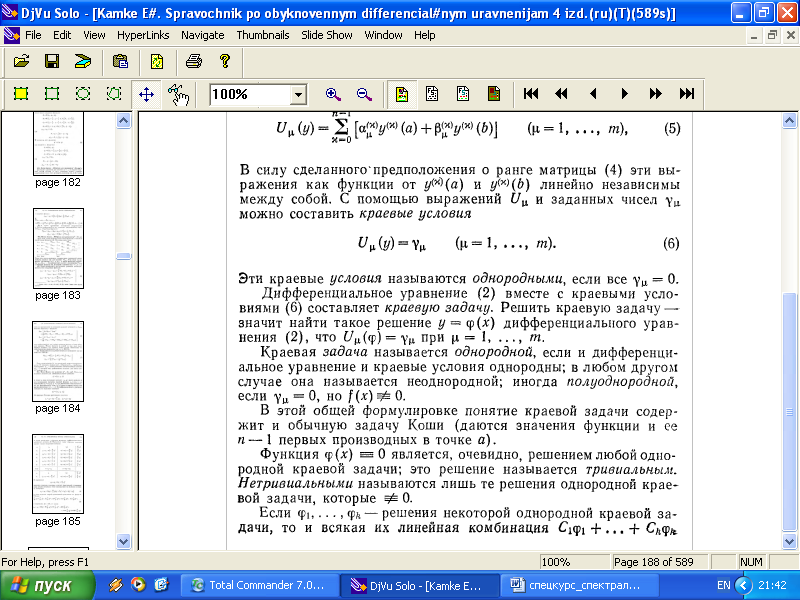Click the clipboard paste icon in toolbar

(x=120, y=62)
